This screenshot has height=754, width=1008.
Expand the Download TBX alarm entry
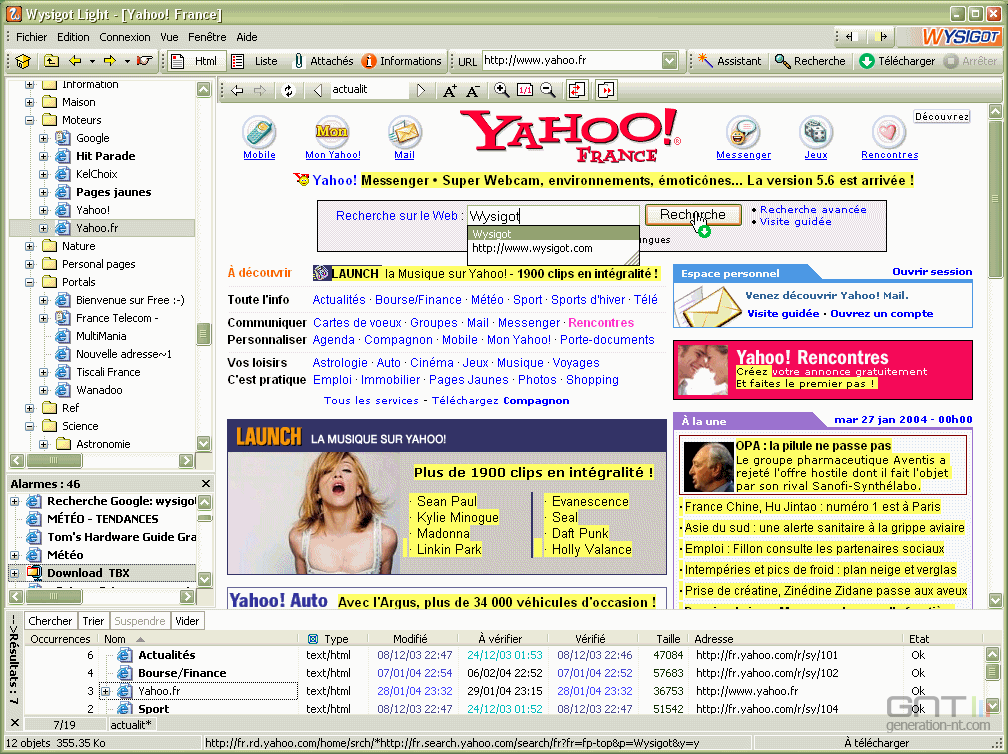tap(14, 573)
